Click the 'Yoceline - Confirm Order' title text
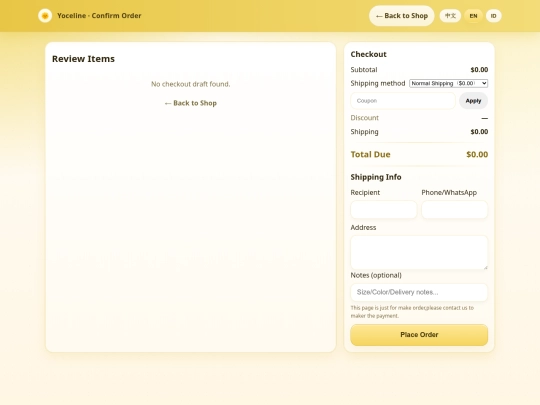 (x=99, y=15)
